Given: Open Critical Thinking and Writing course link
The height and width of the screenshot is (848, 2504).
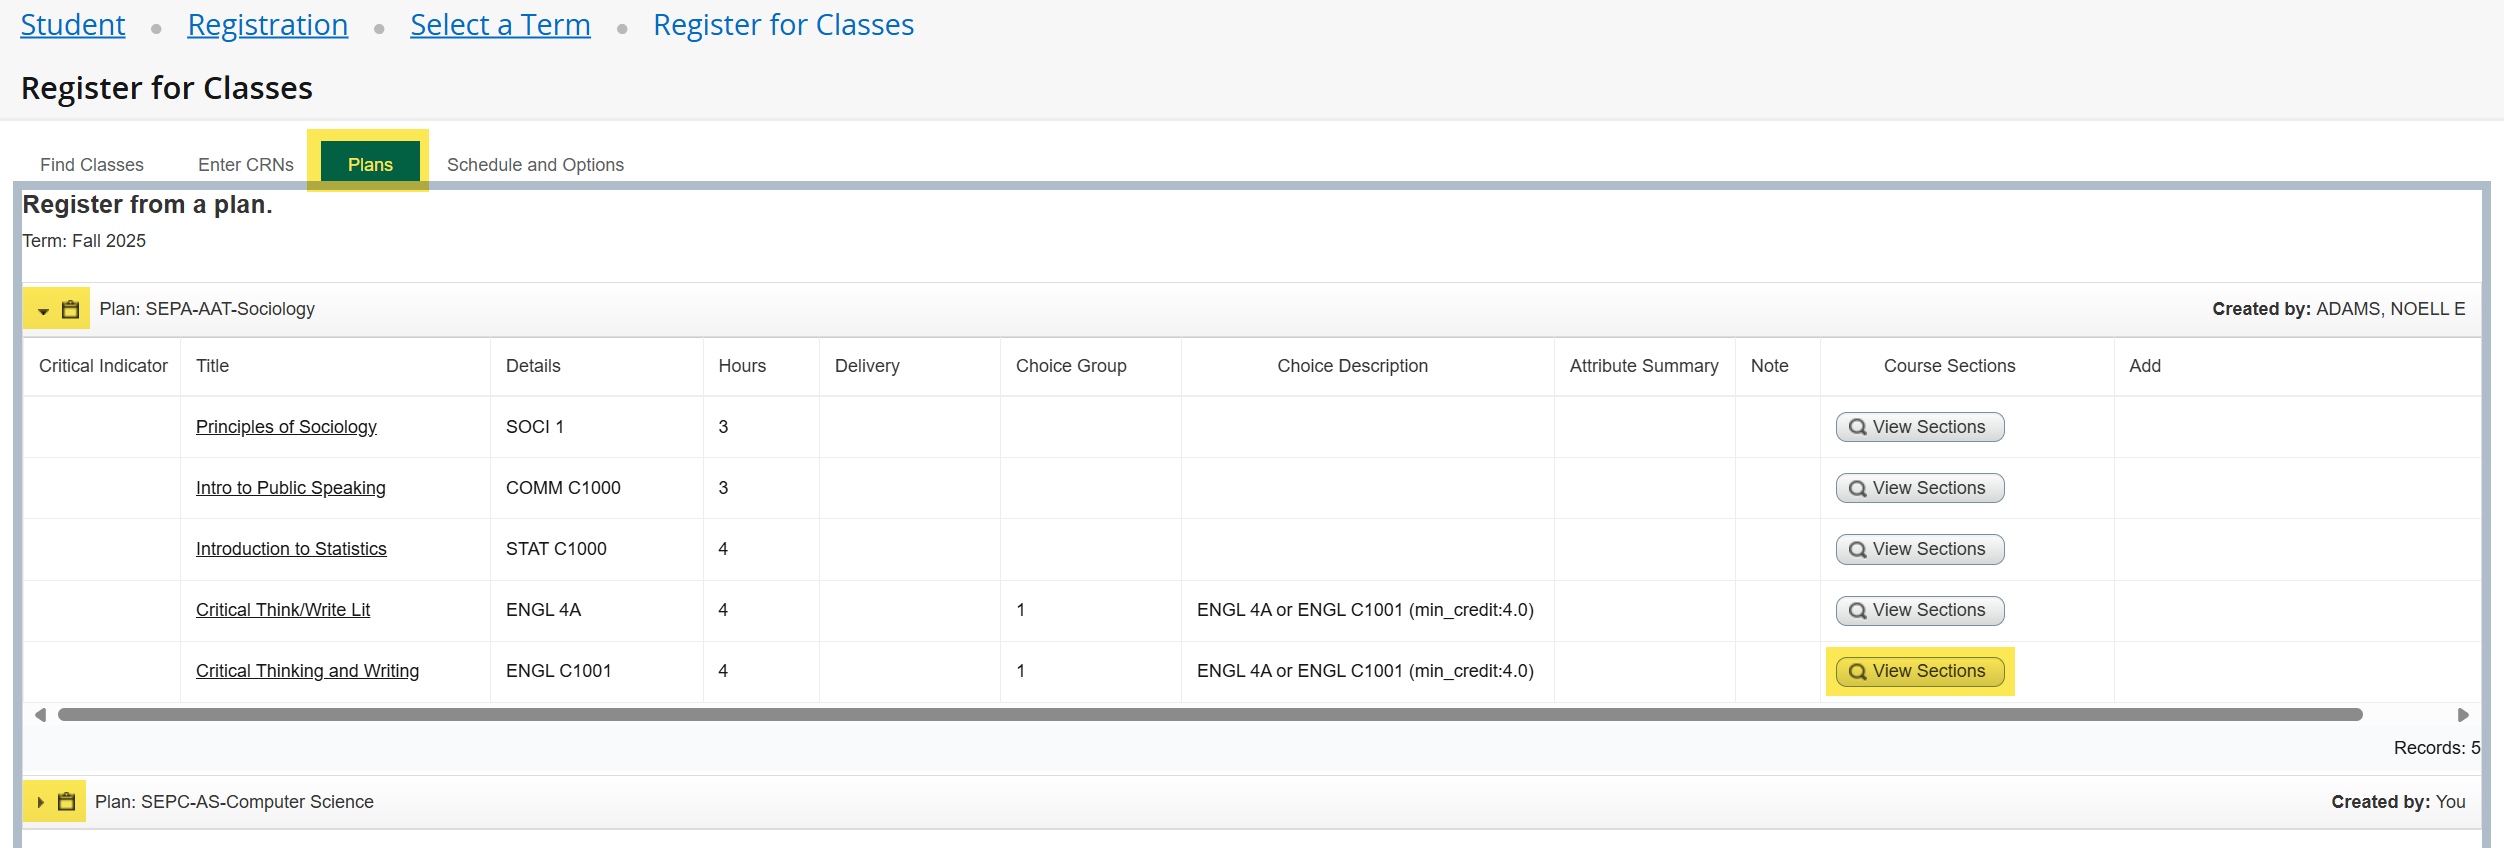Looking at the screenshot, I should click(x=307, y=671).
